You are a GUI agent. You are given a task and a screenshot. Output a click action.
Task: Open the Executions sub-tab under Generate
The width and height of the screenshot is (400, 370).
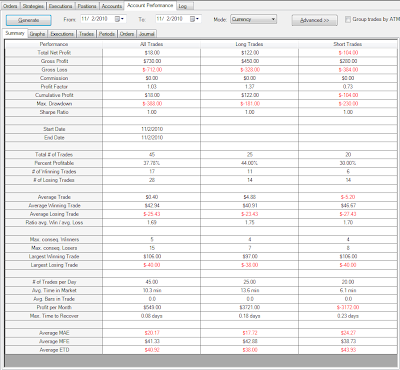tap(62, 34)
